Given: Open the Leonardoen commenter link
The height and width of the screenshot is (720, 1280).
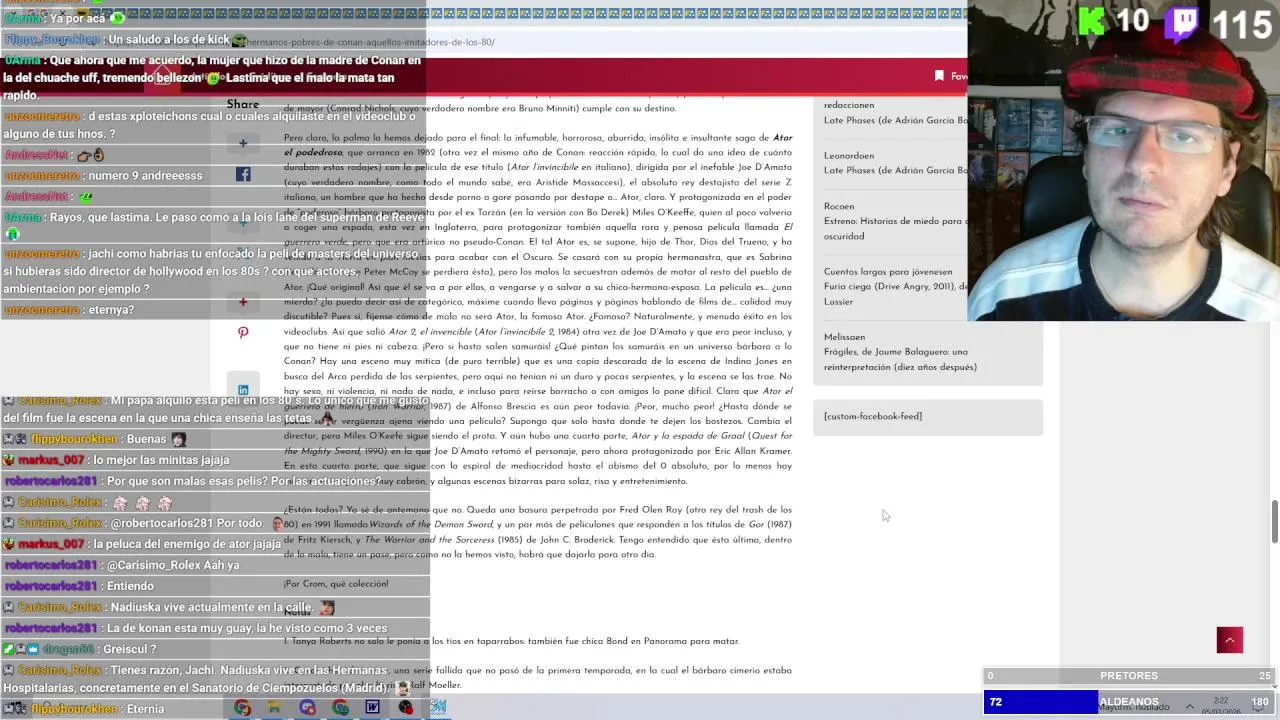Looking at the screenshot, I should coord(849,156).
